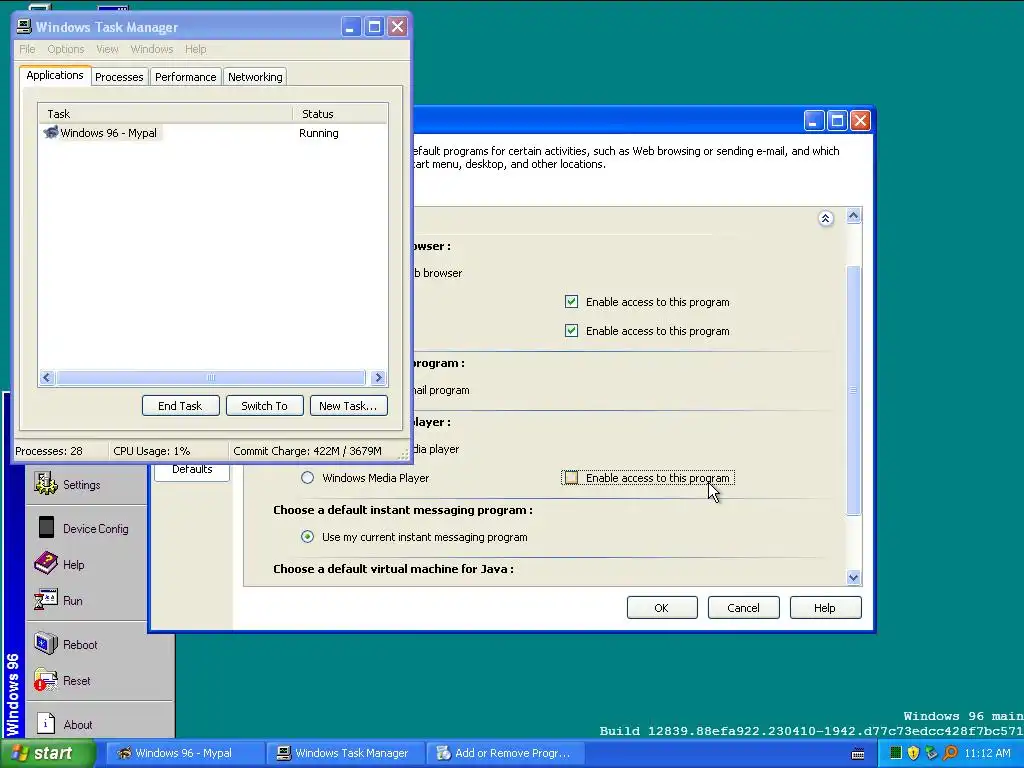
Task: Click the Start button
Action: [47, 753]
